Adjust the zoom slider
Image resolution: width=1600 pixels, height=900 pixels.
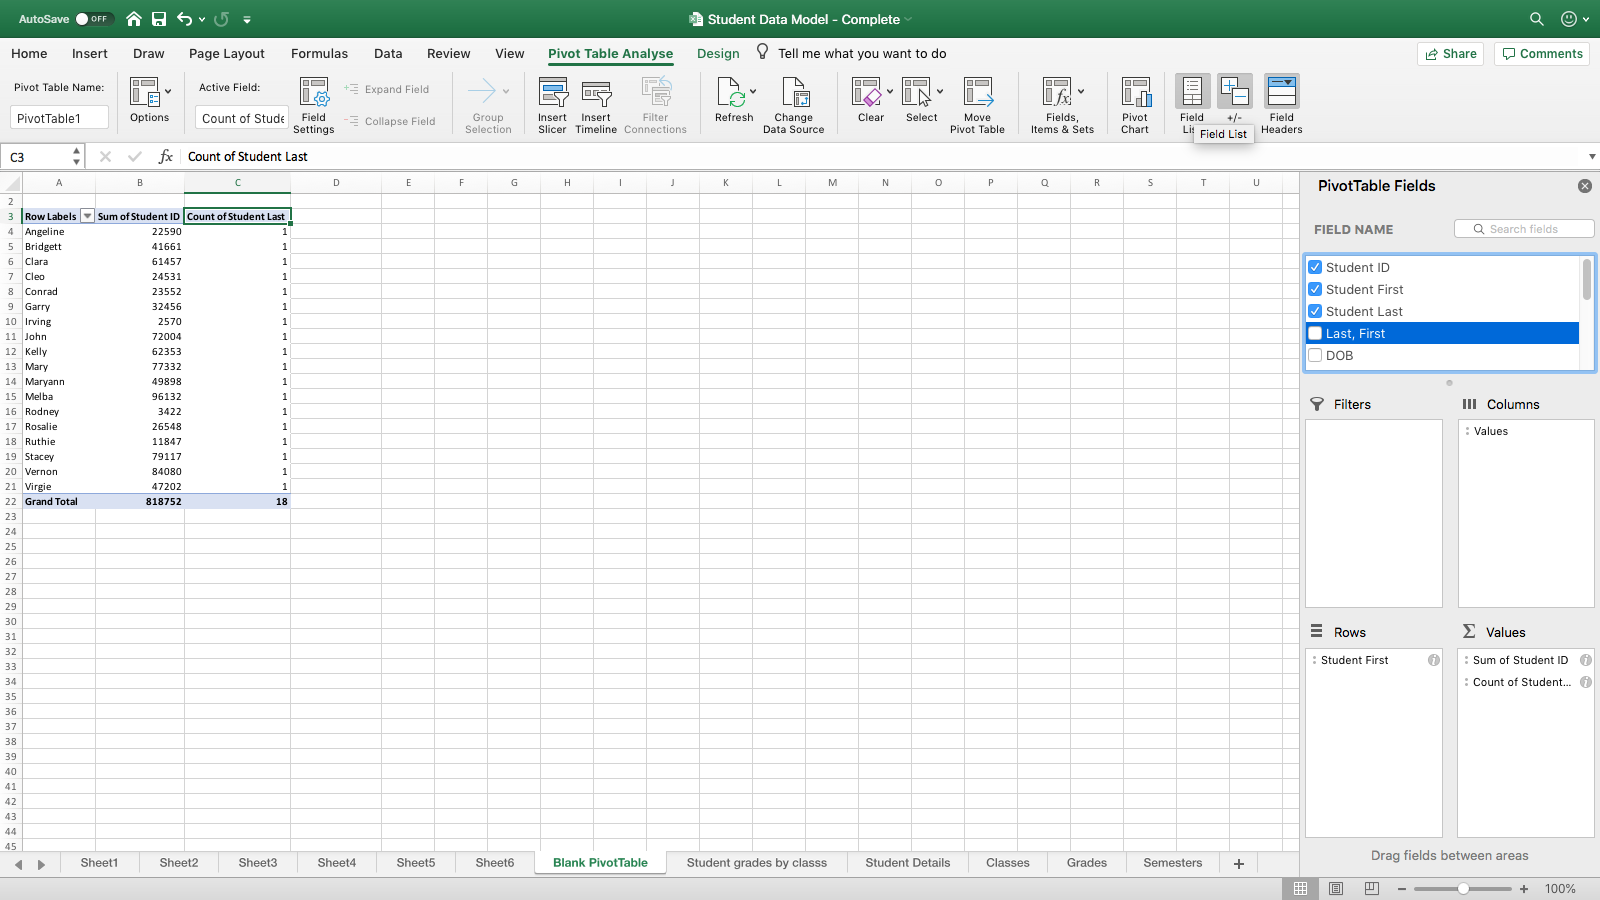[1464, 888]
